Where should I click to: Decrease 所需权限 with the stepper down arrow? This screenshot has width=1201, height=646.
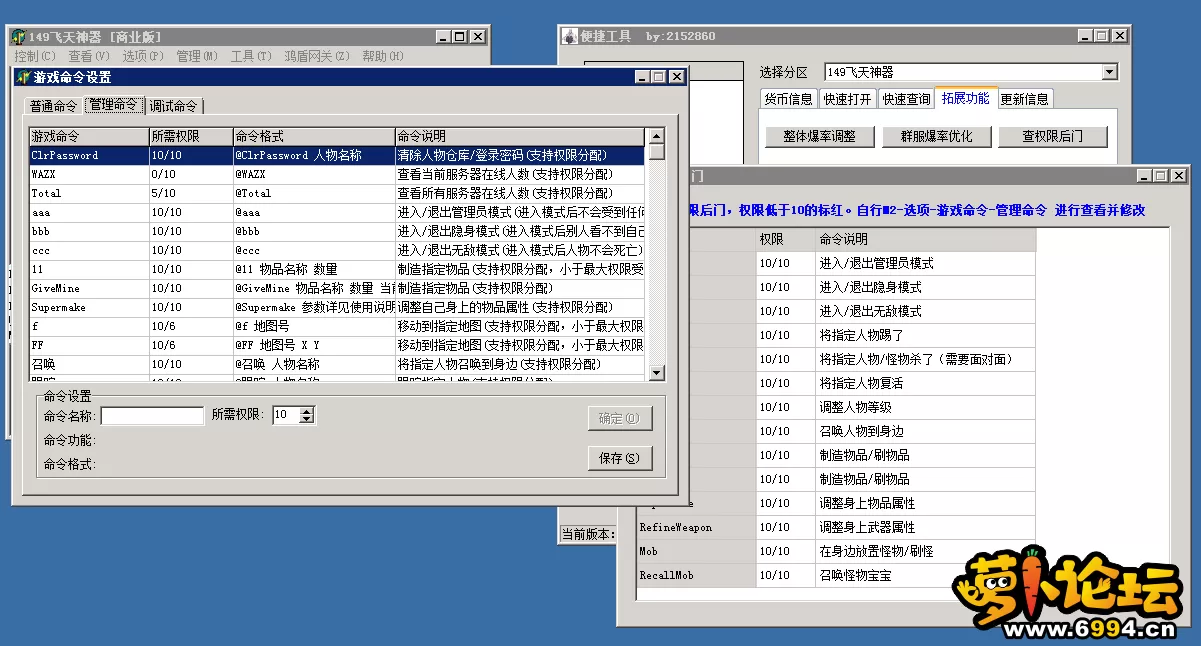coord(307,420)
